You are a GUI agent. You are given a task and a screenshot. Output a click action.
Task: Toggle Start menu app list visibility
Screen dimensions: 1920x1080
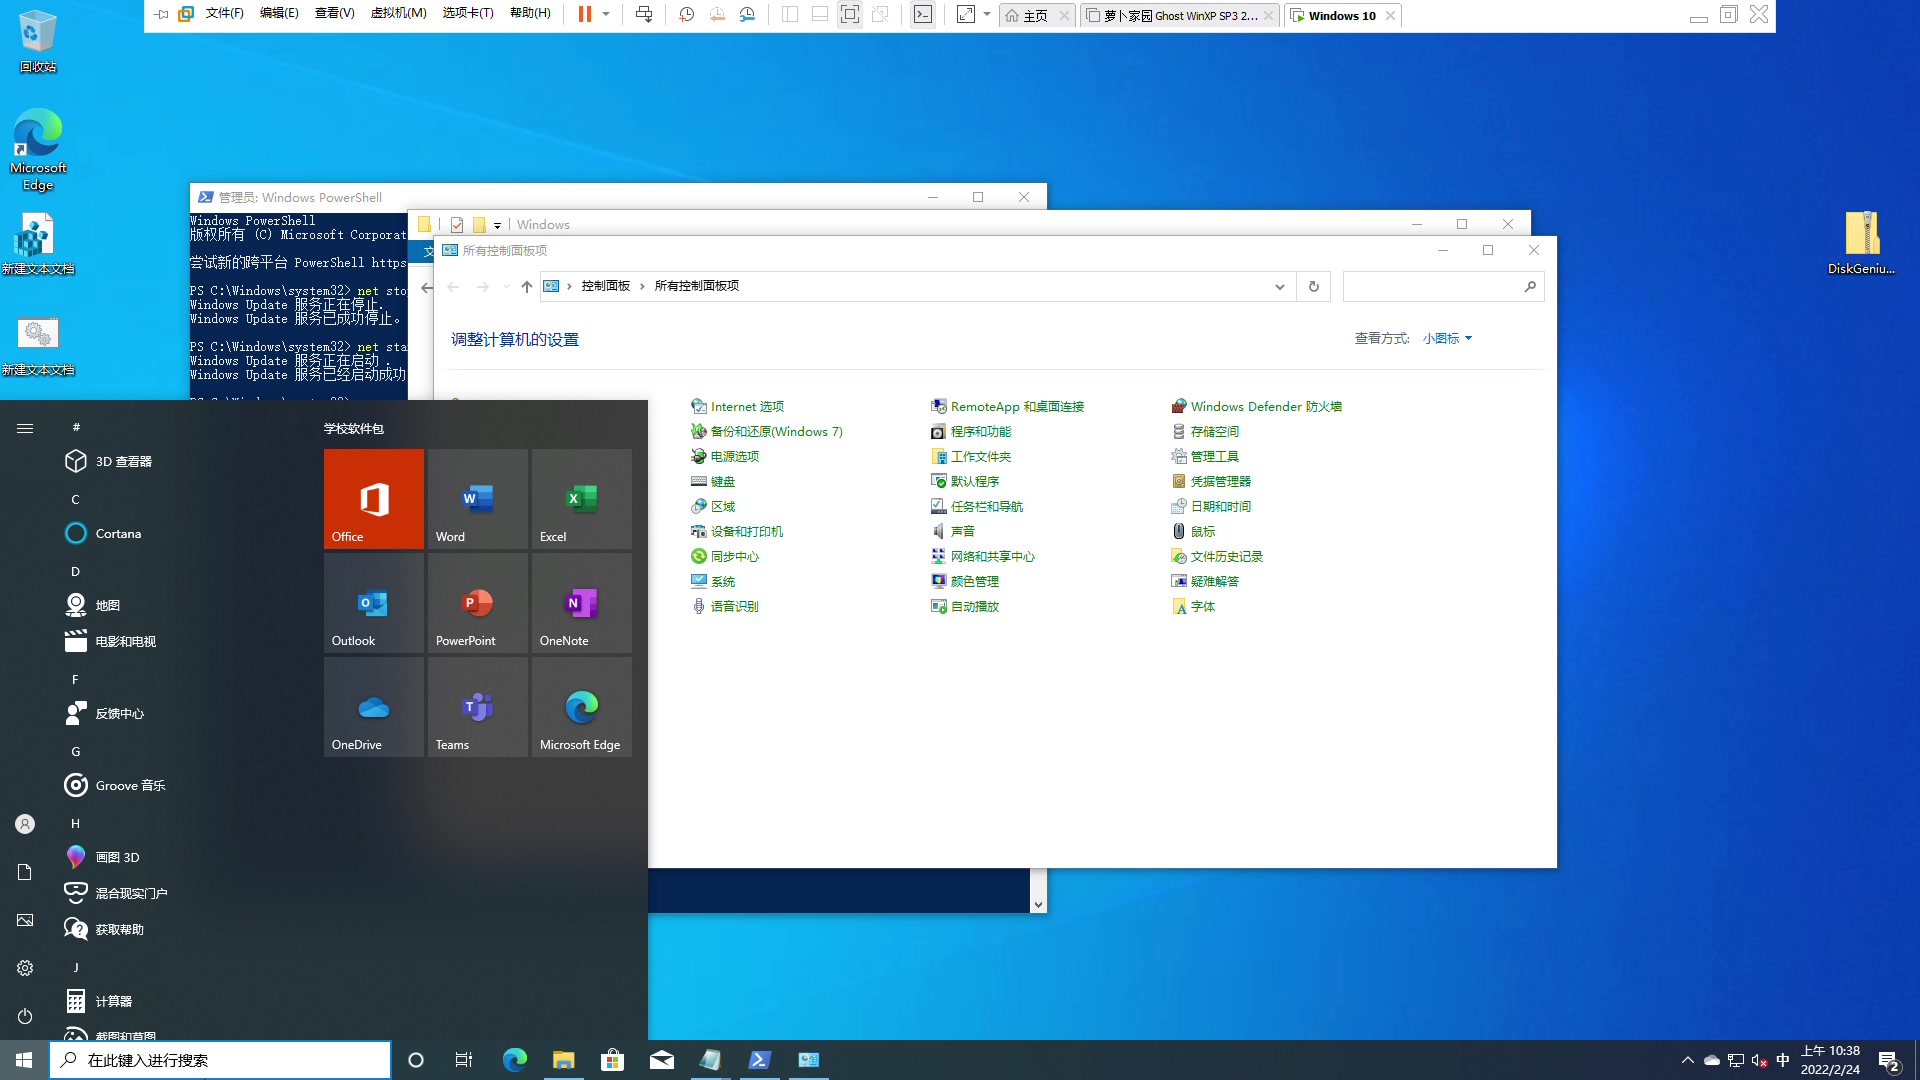click(x=24, y=427)
